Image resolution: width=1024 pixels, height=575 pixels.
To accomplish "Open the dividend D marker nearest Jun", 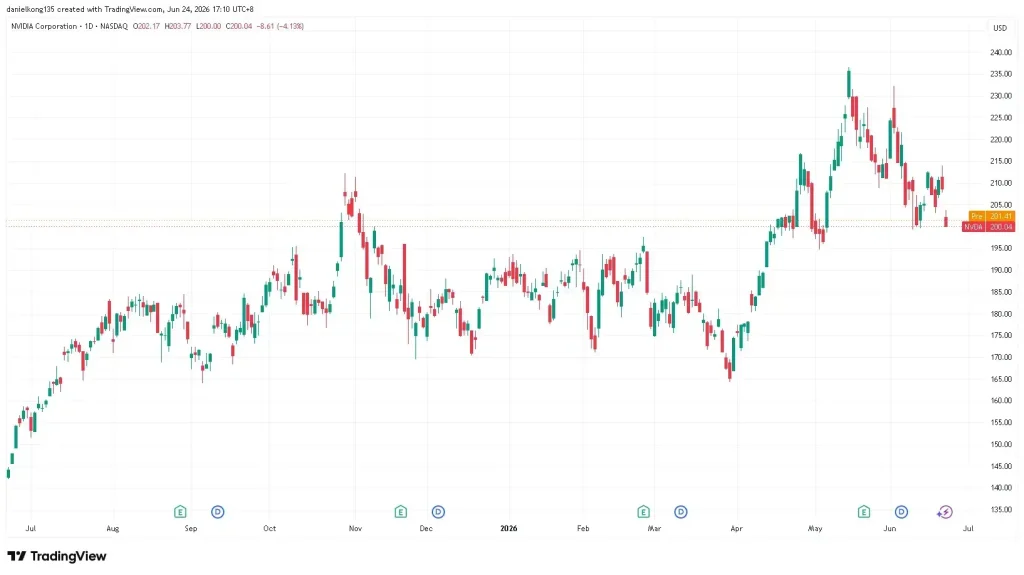I will point(901,512).
